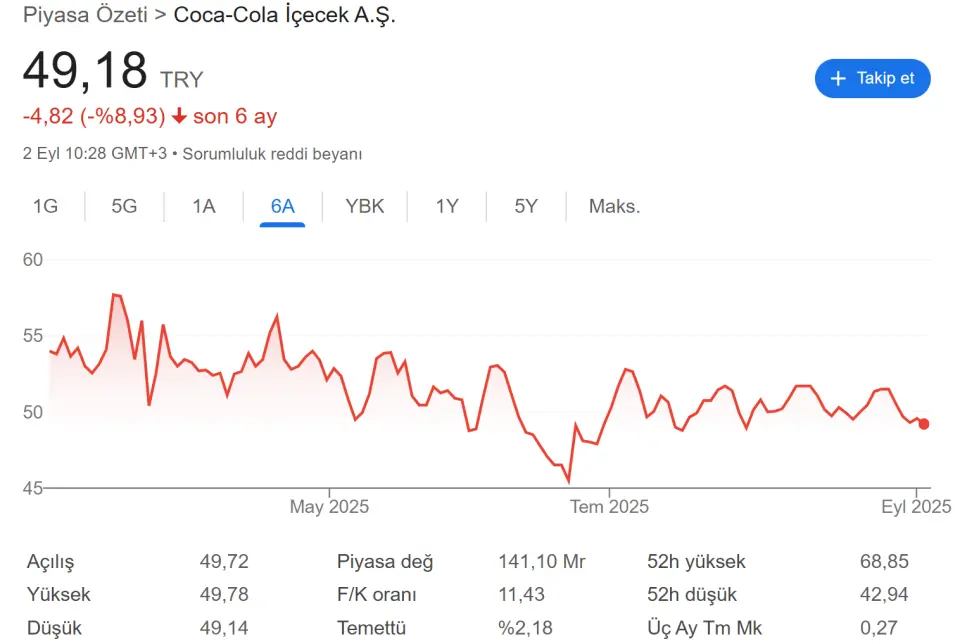
Task: Select the Maks. range tab
Action: [615, 206]
